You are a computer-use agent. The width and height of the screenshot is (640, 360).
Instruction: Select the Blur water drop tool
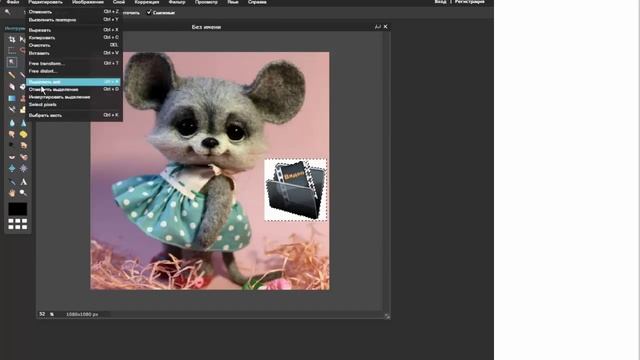tap(12, 123)
